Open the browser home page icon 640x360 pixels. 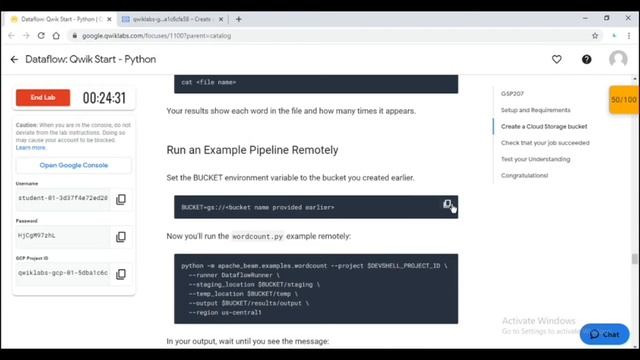click(x=56, y=36)
